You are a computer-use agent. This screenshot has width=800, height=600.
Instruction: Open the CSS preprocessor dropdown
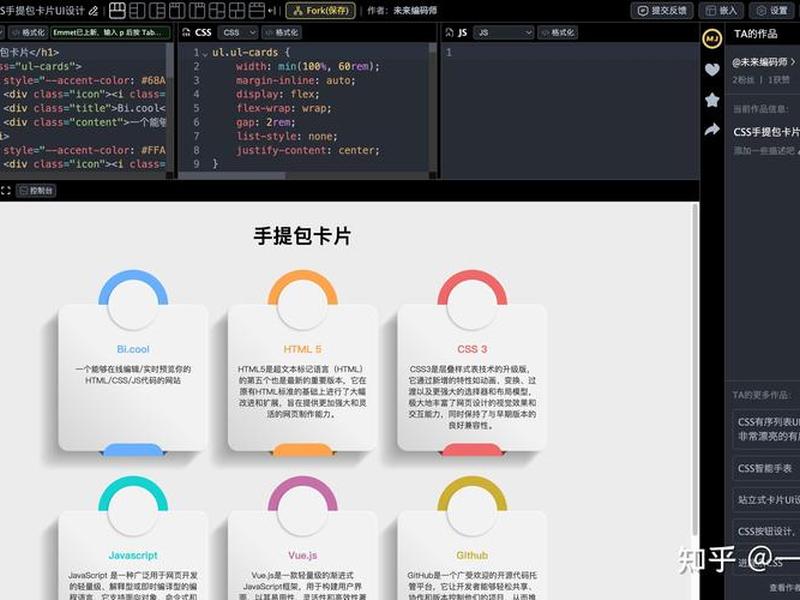click(238, 33)
